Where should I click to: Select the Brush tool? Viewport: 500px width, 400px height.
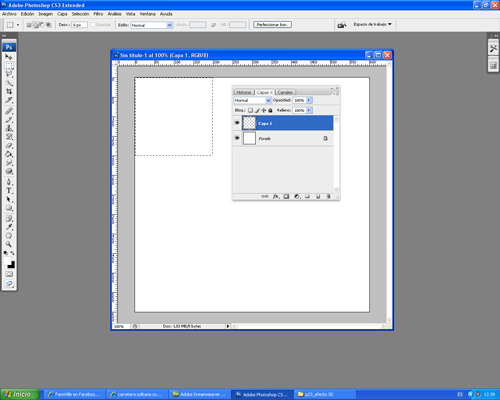pos(9,120)
